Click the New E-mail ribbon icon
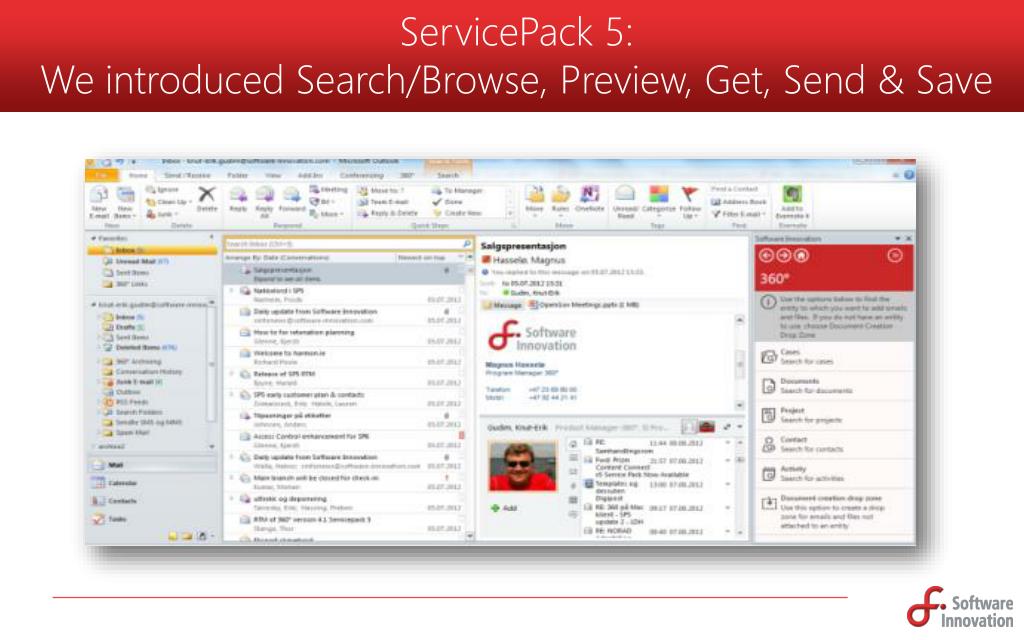This screenshot has width=1024, height=640. (x=99, y=195)
